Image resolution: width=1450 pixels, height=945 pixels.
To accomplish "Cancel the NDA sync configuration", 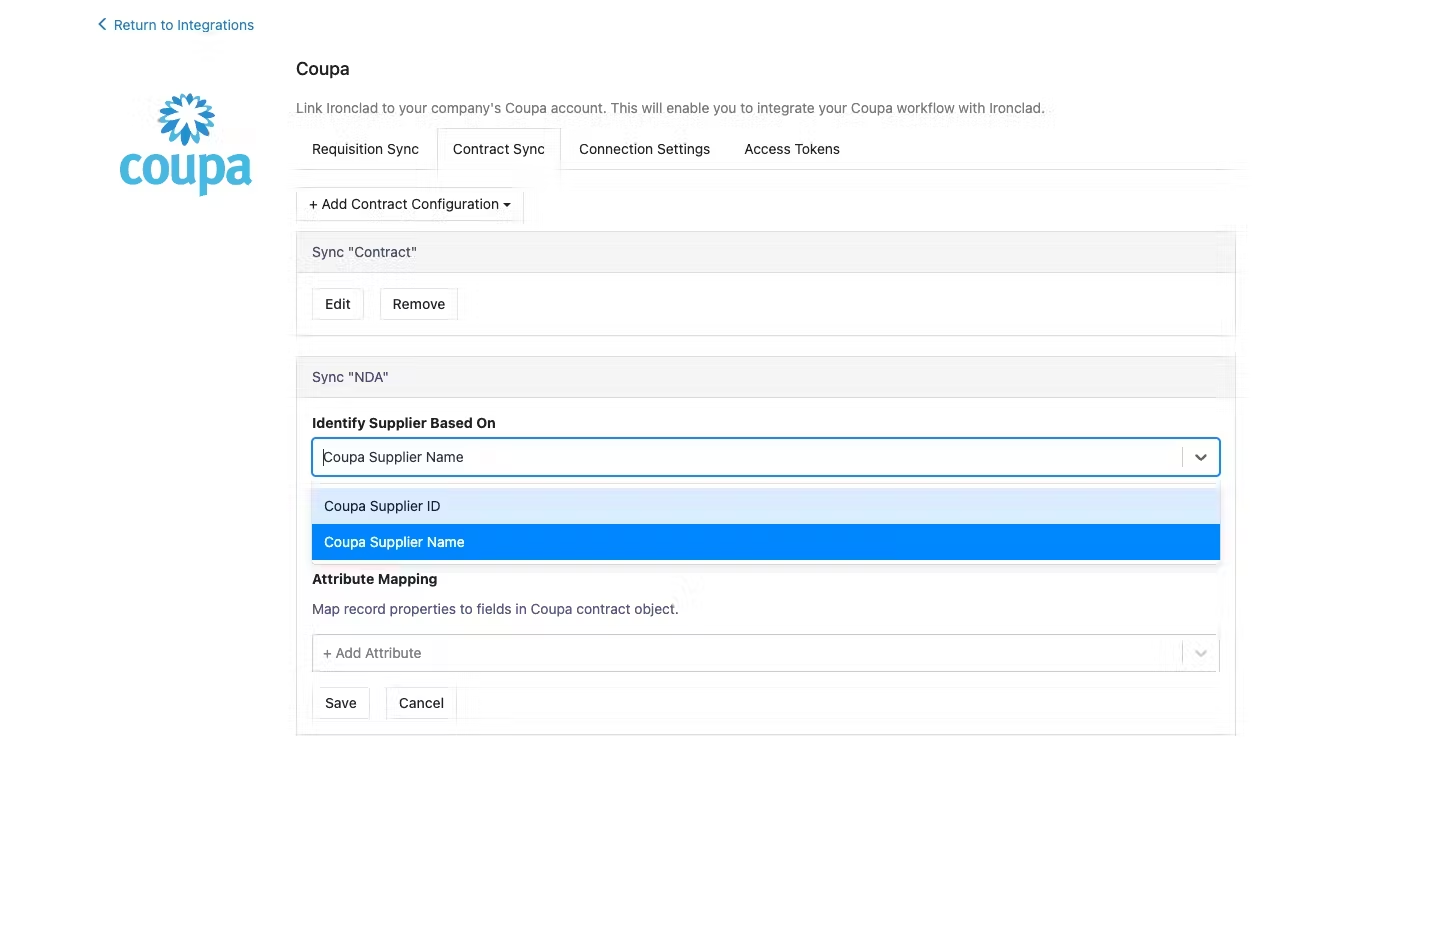I will (421, 703).
